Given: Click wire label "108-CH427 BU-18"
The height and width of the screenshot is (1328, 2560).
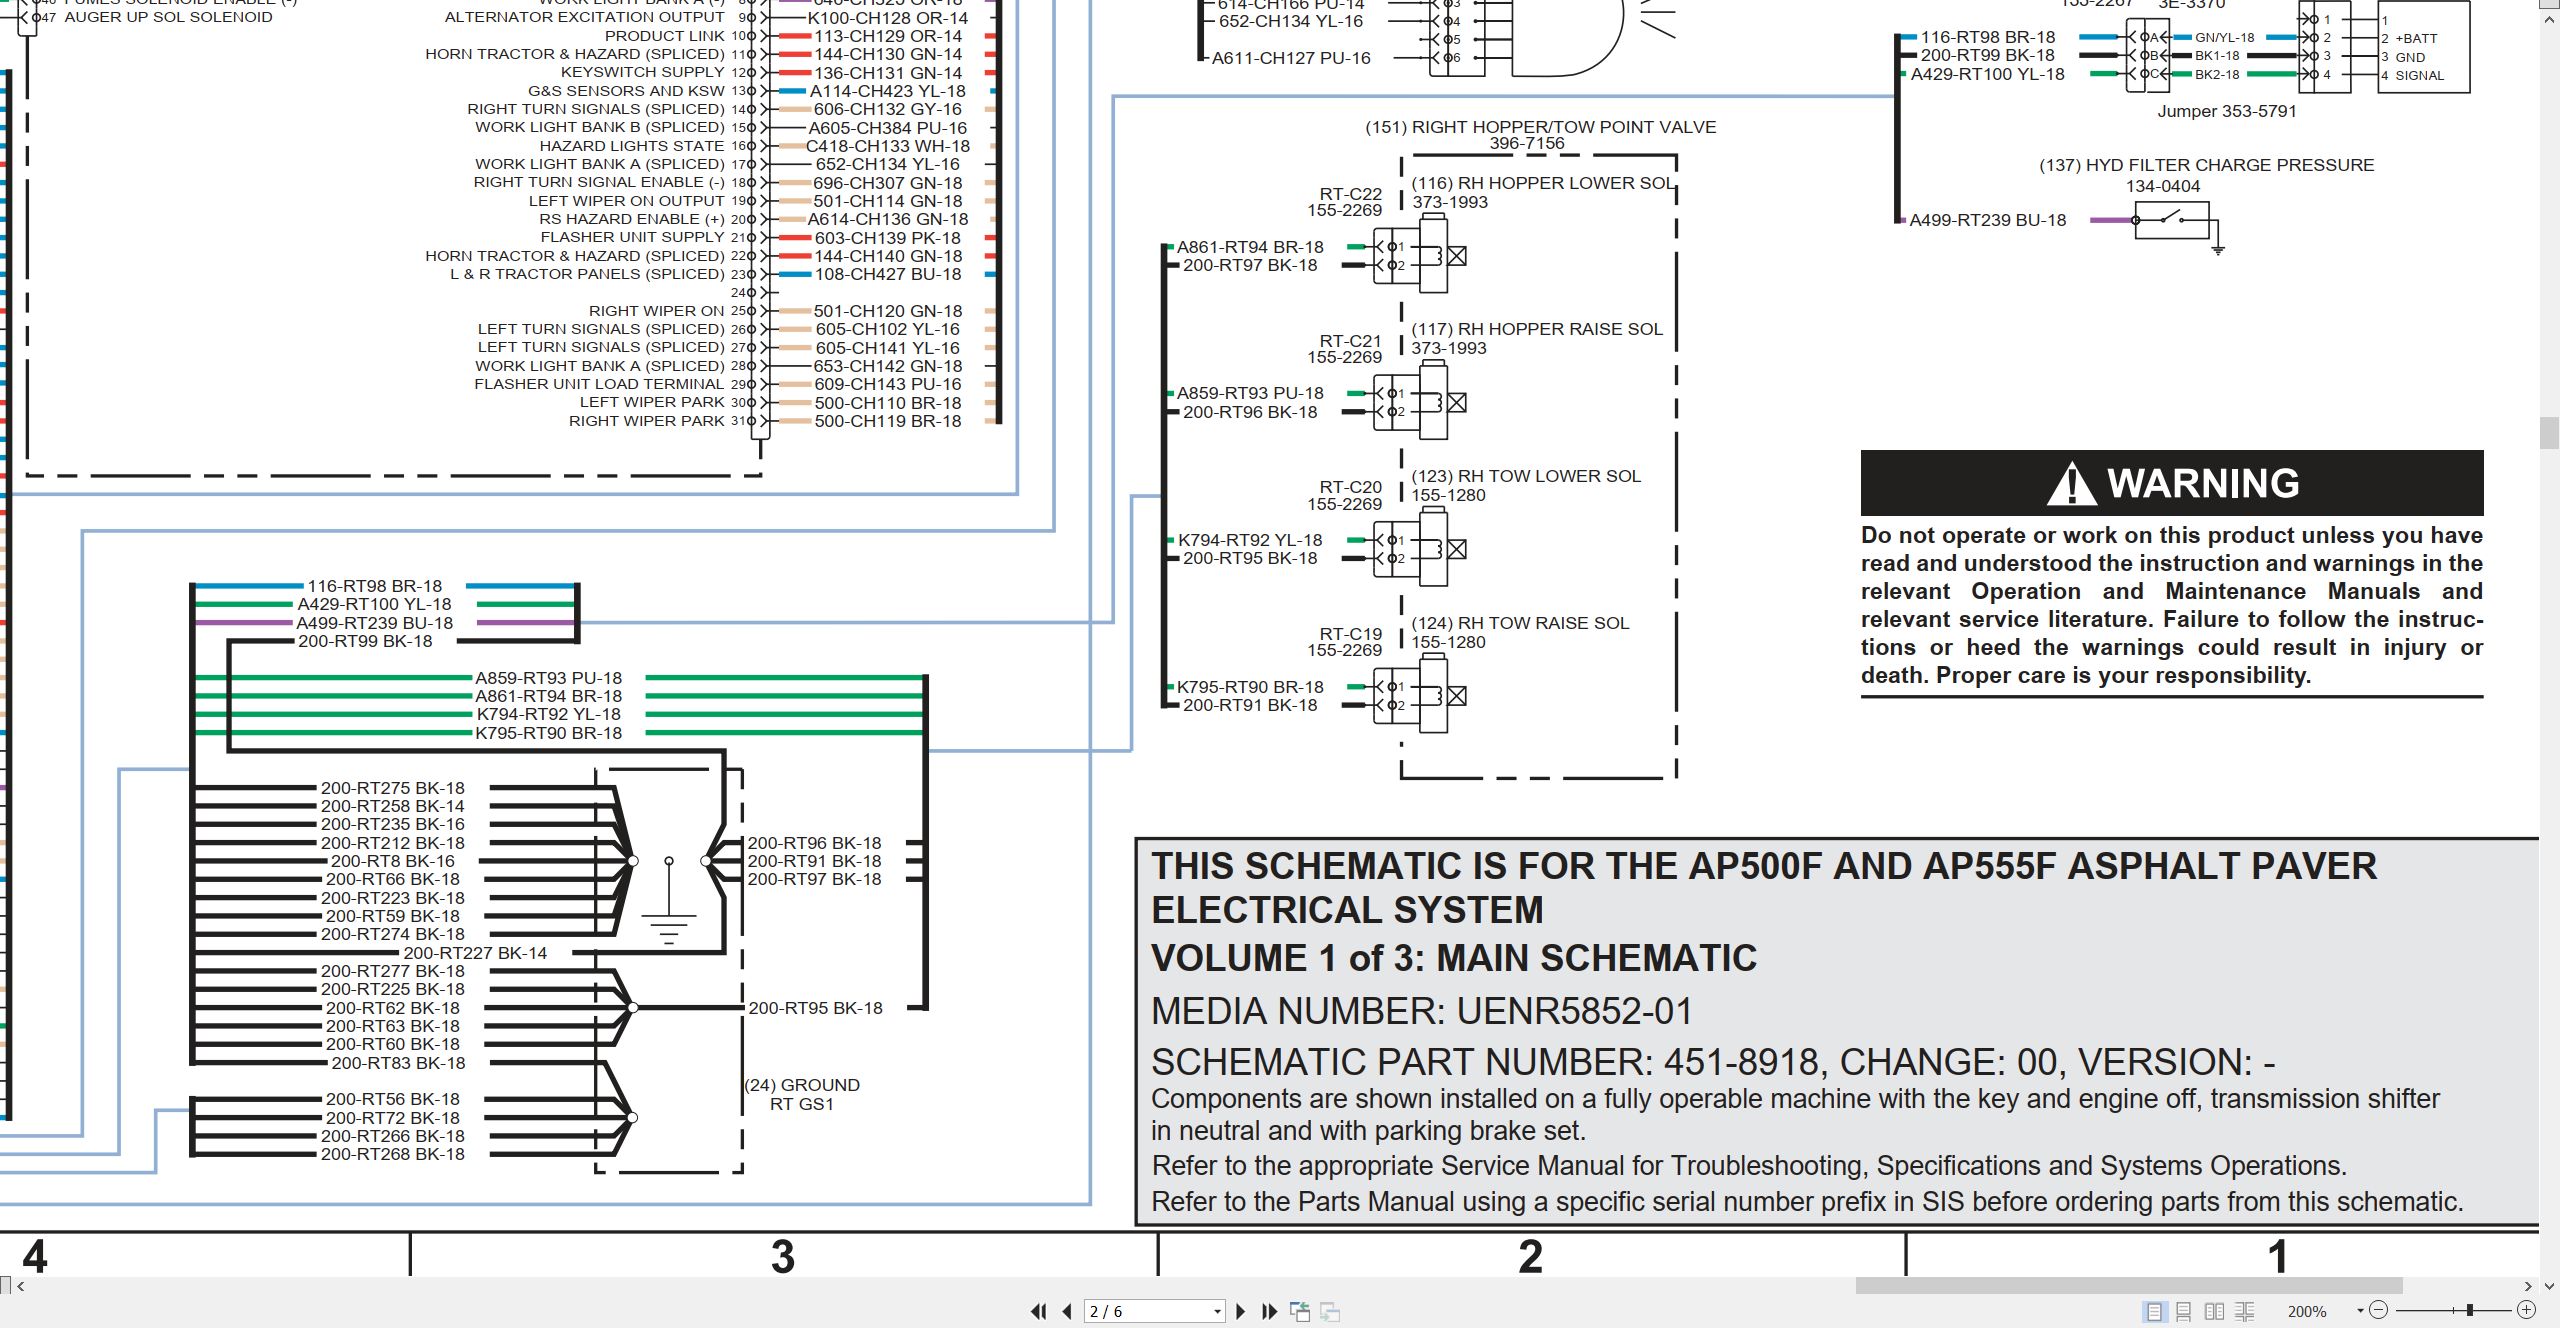Looking at the screenshot, I should coord(887,274).
